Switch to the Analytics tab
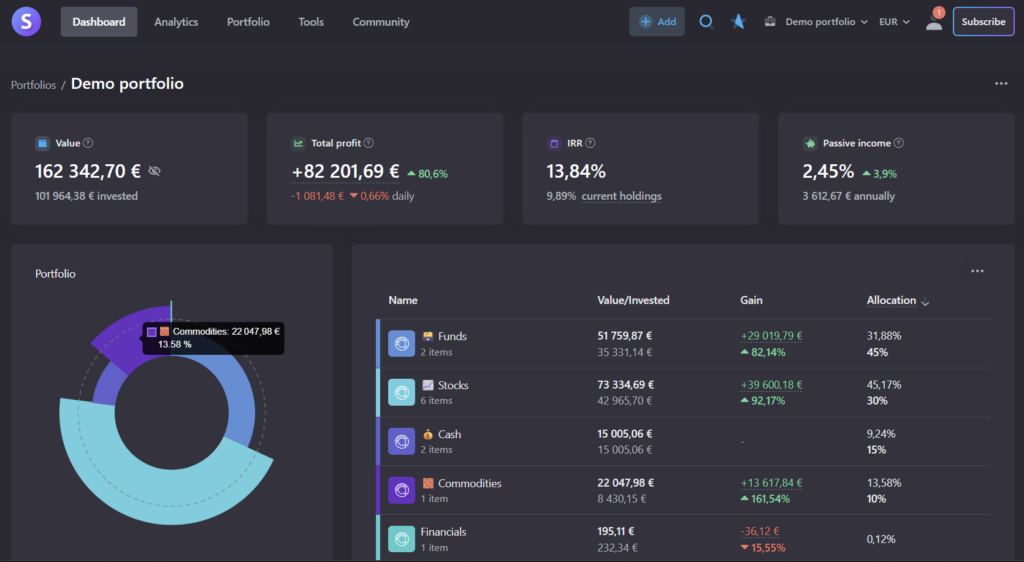The image size is (1024, 562). [x=176, y=22]
